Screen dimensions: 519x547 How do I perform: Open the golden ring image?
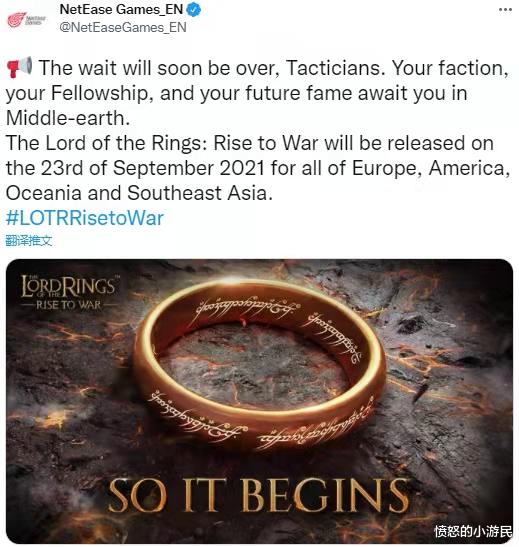click(x=260, y=401)
